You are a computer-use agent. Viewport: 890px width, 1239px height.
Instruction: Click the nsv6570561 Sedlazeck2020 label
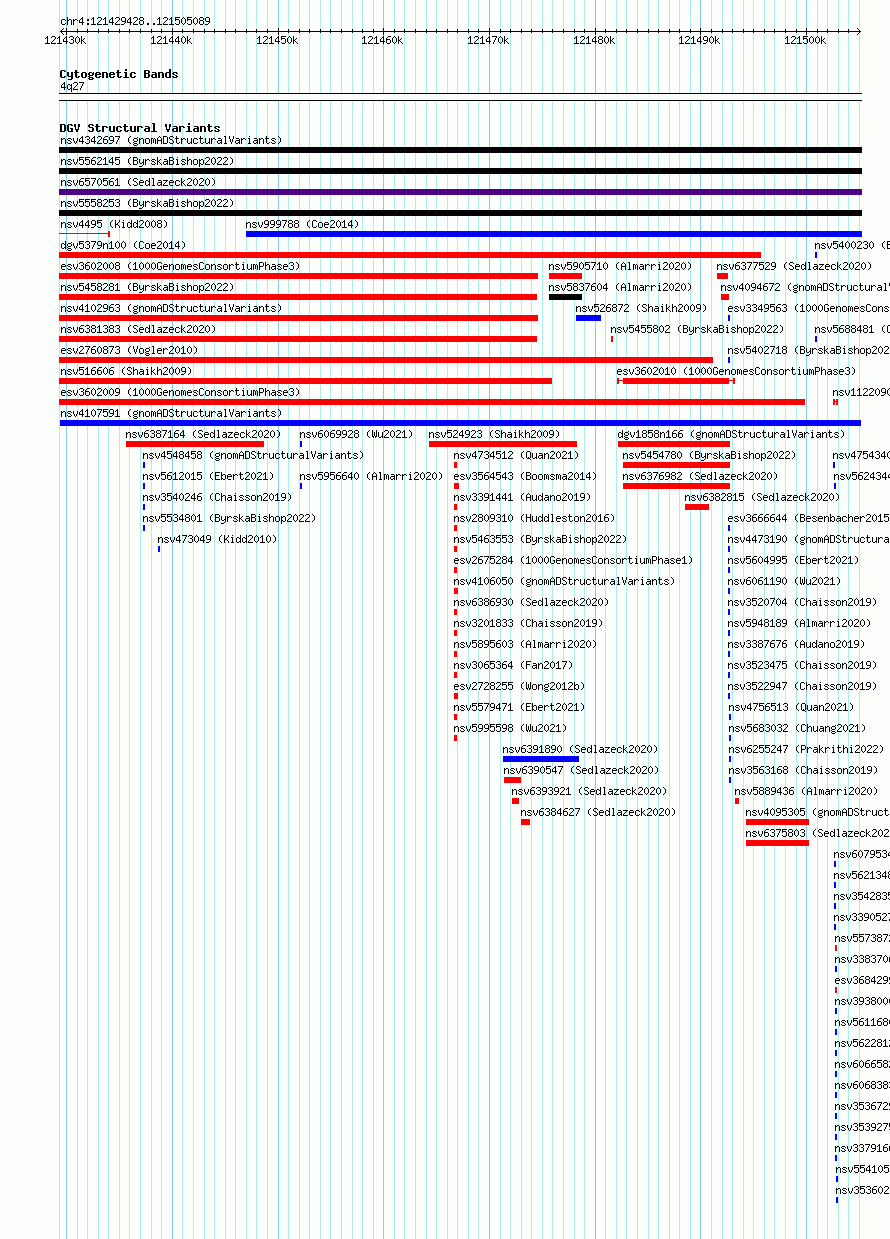(x=138, y=182)
